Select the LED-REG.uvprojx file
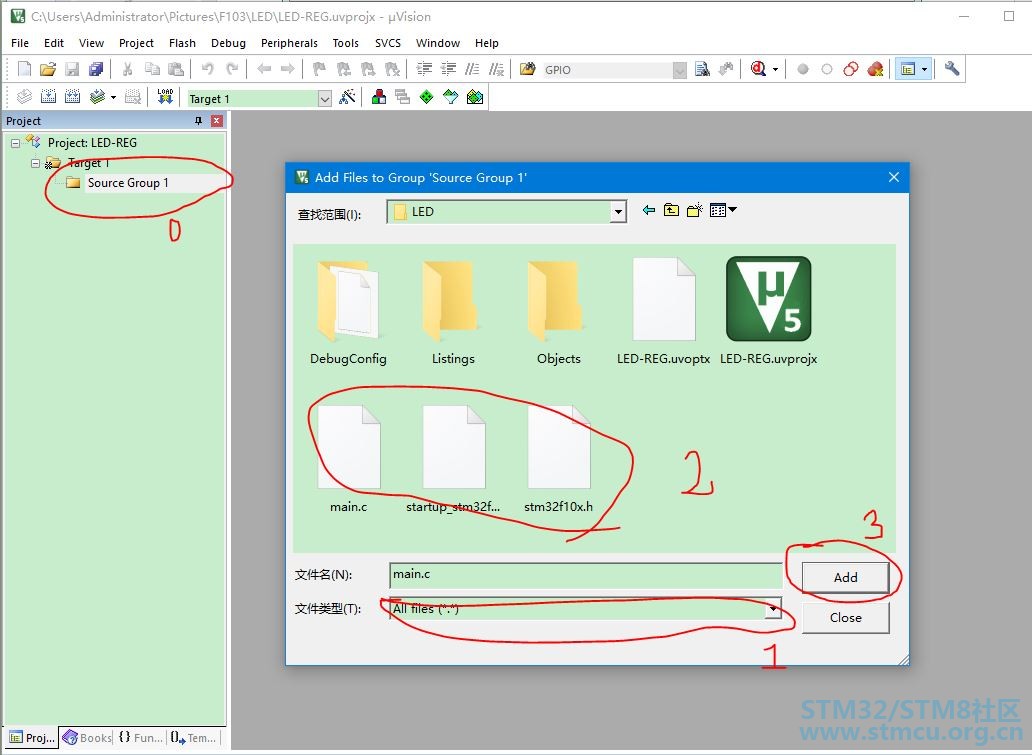Viewport: 1032px width, 755px height. 768,311
